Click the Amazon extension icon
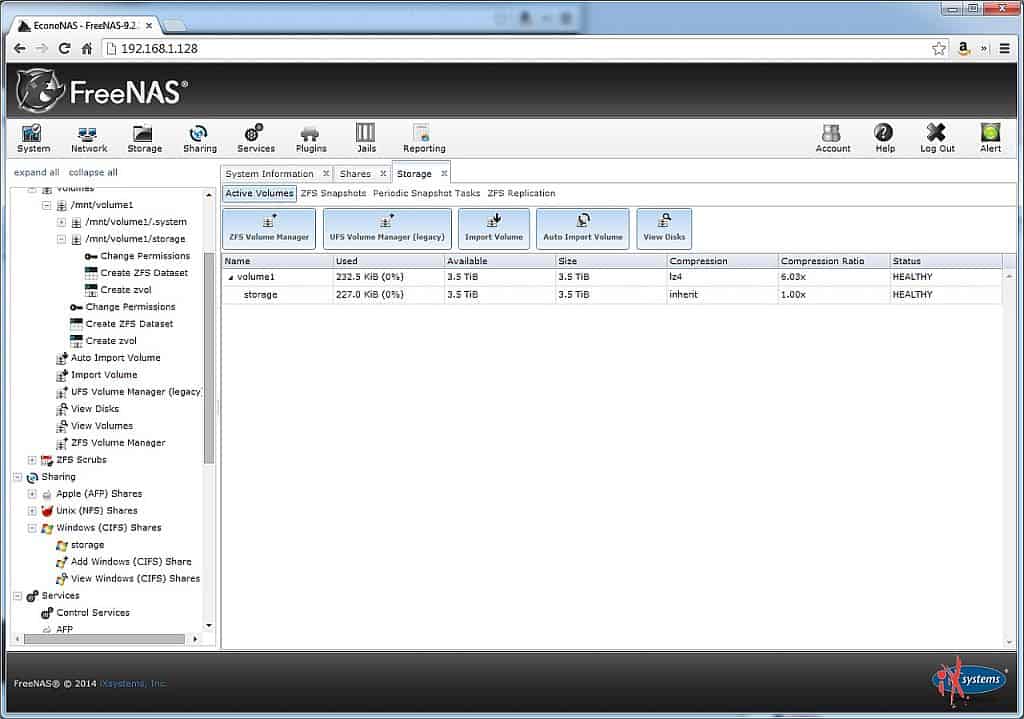 (963, 48)
